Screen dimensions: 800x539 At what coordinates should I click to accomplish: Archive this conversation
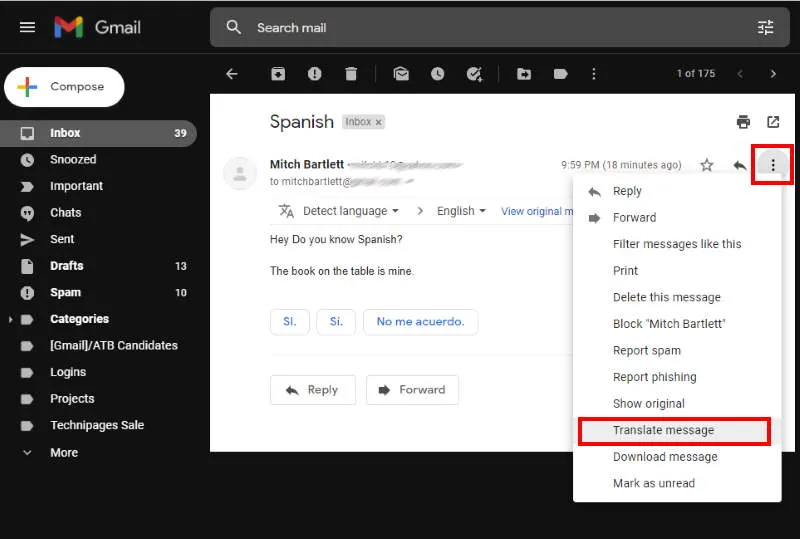[278, 74]
